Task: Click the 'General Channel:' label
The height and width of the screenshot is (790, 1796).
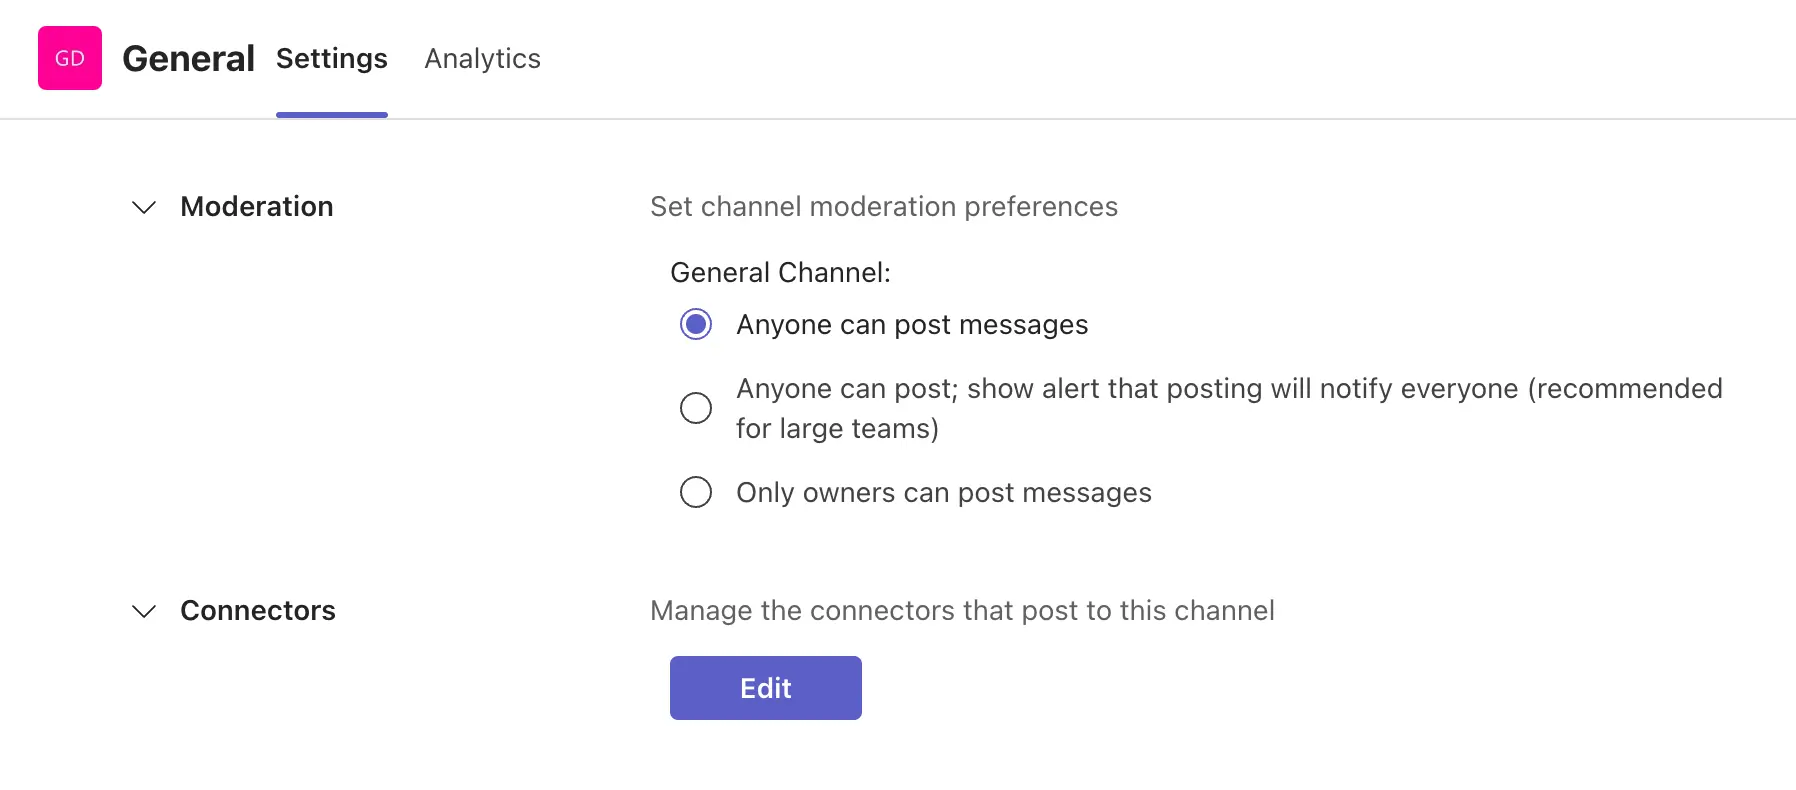Action: click(780, 272)
